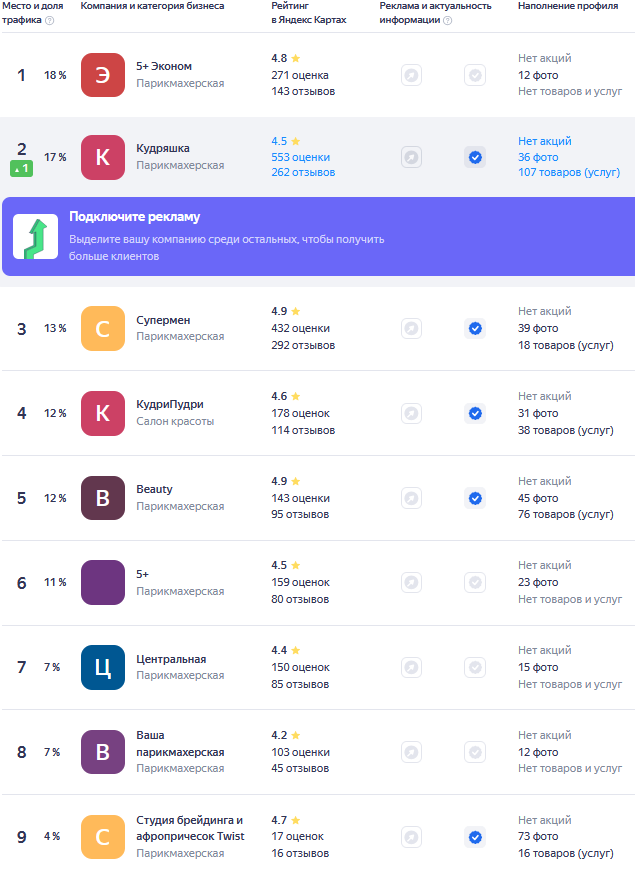
Task: Click the green position change badge for Кудряшка
Action: [x=21, y=168]
